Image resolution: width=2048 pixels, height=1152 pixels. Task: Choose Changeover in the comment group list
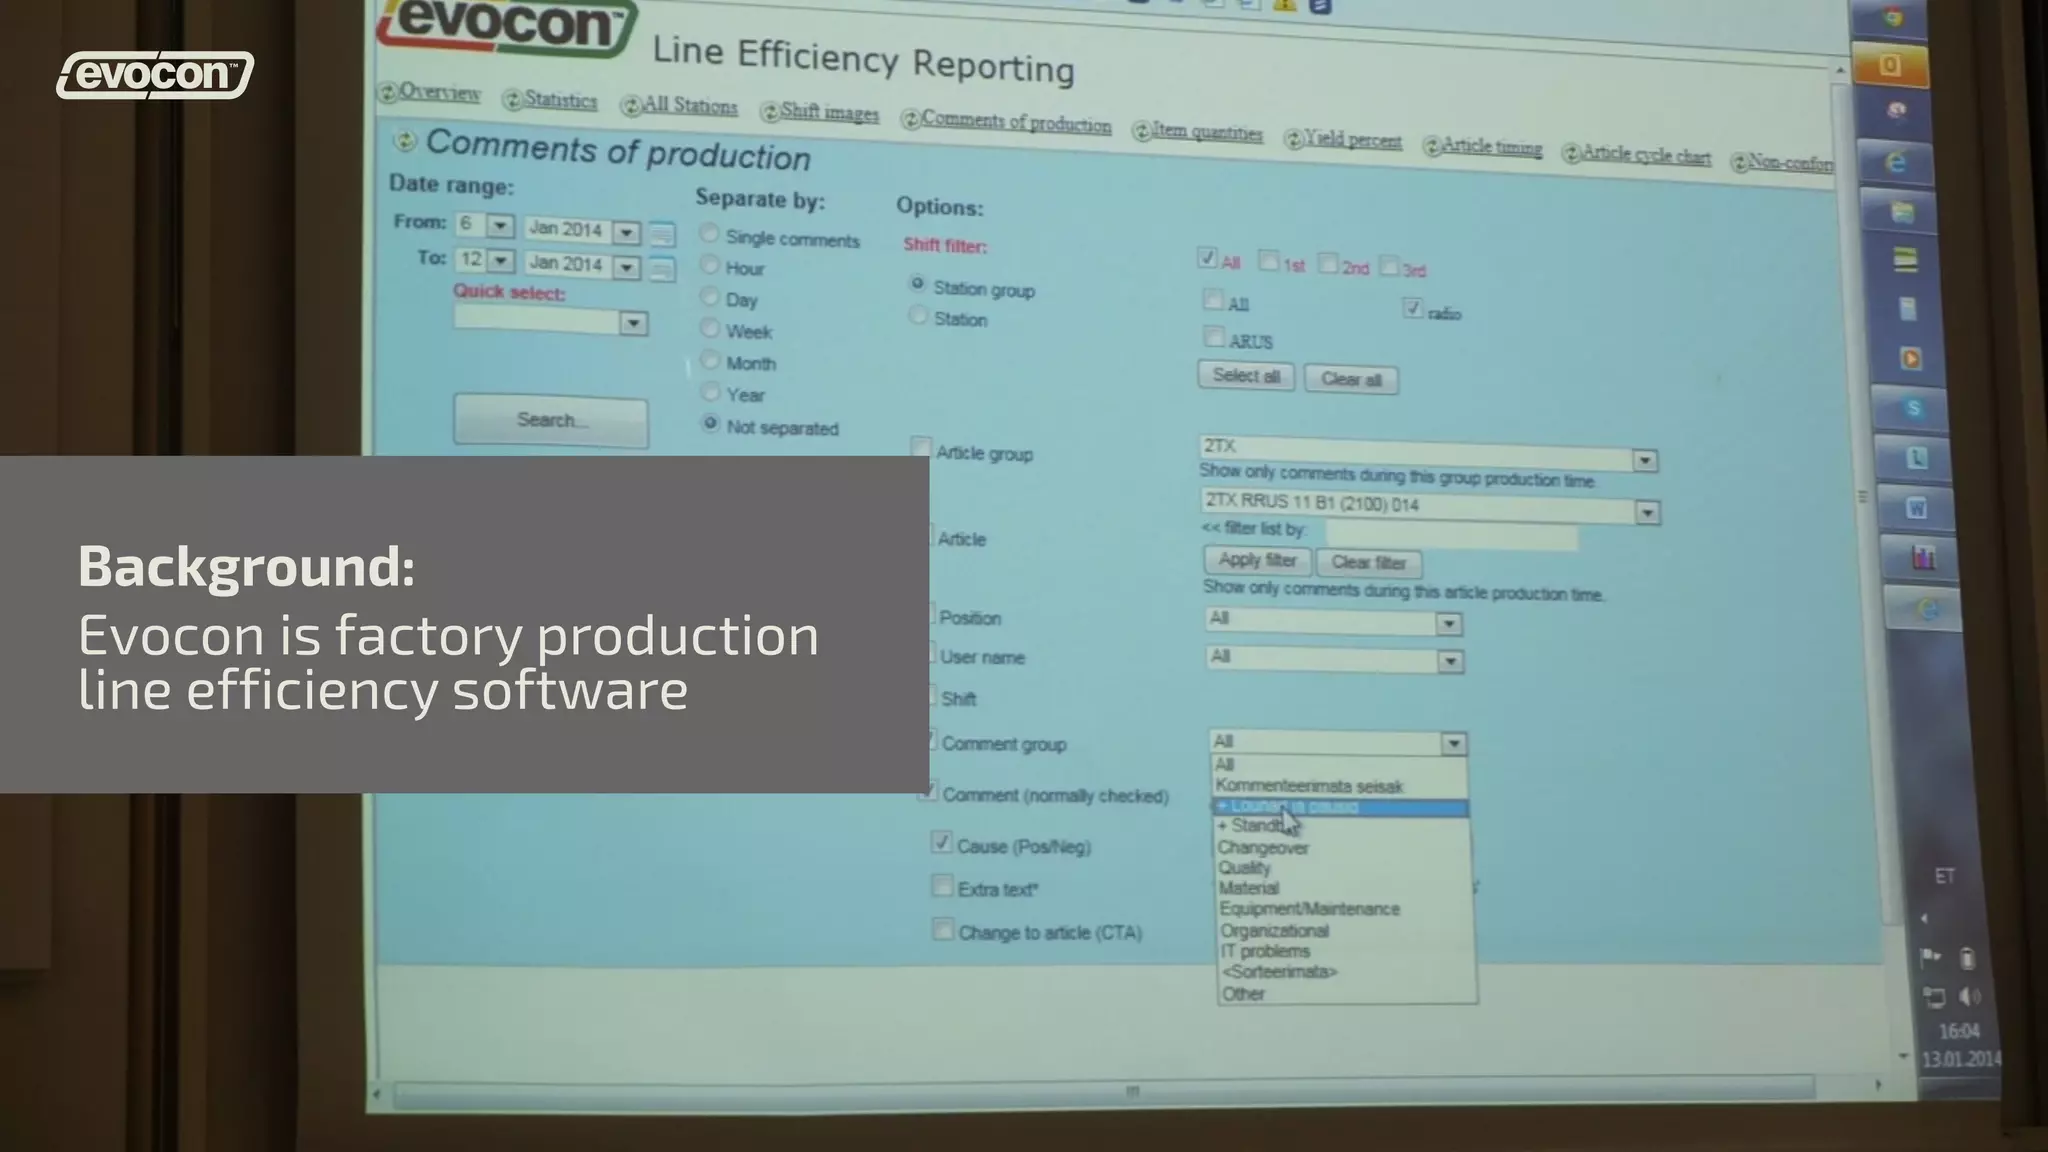(1263, 848)
